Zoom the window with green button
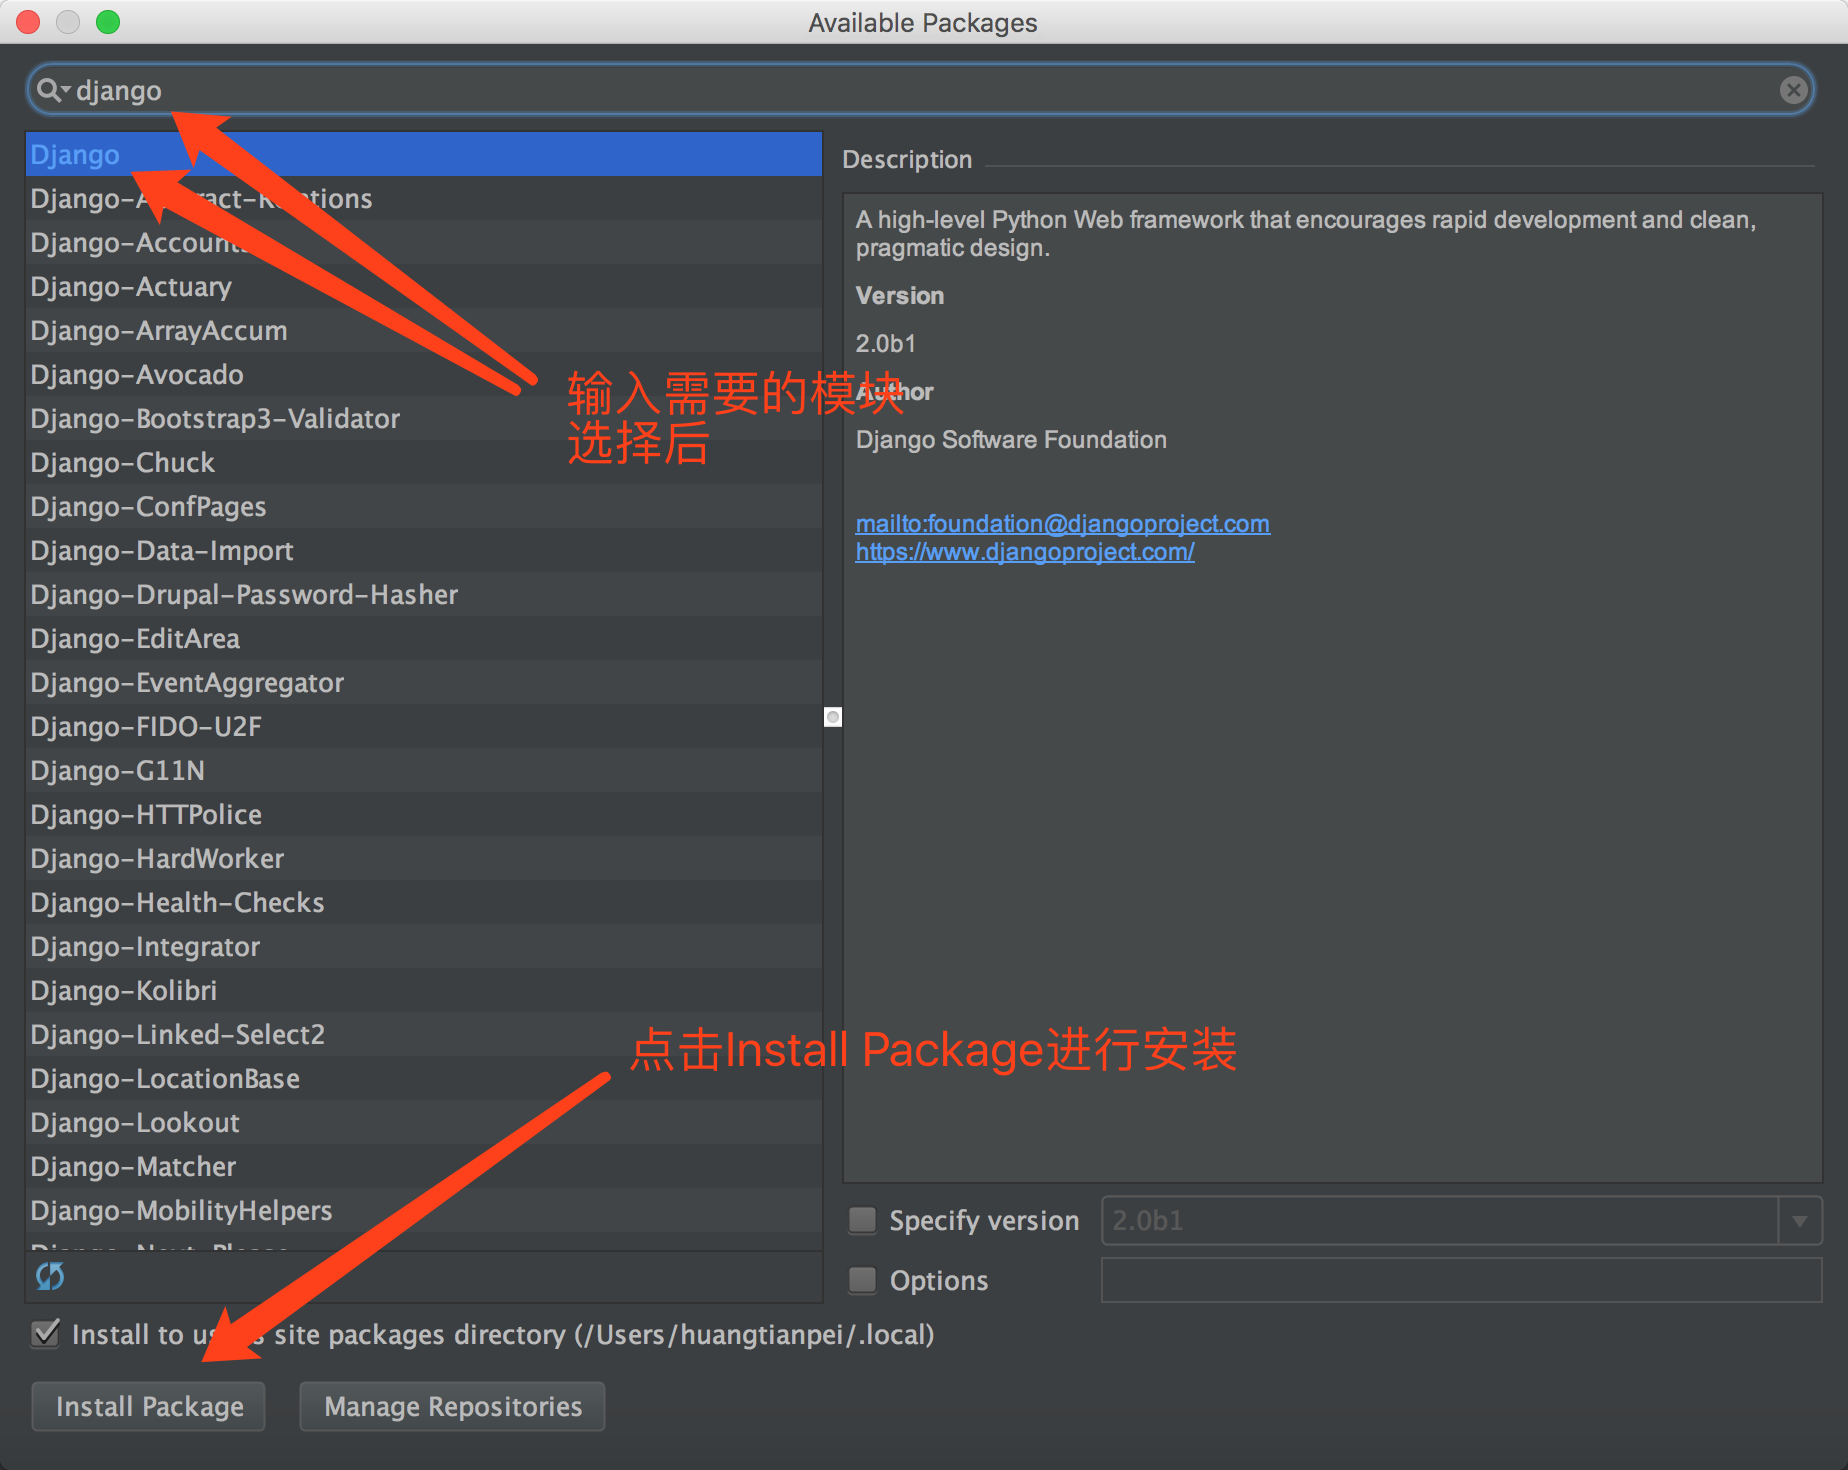The width and height of the screenshot is (1848, 1470). coord(108,22)
